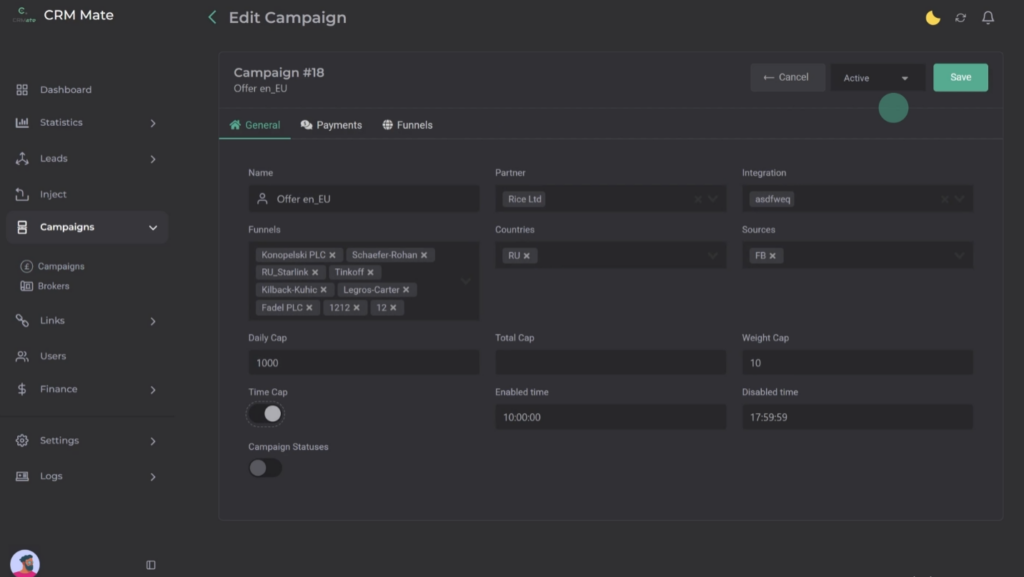Viewport: 1024px width, 577px height.
Task: Click the Cancel button
Action: pos(786,78)
